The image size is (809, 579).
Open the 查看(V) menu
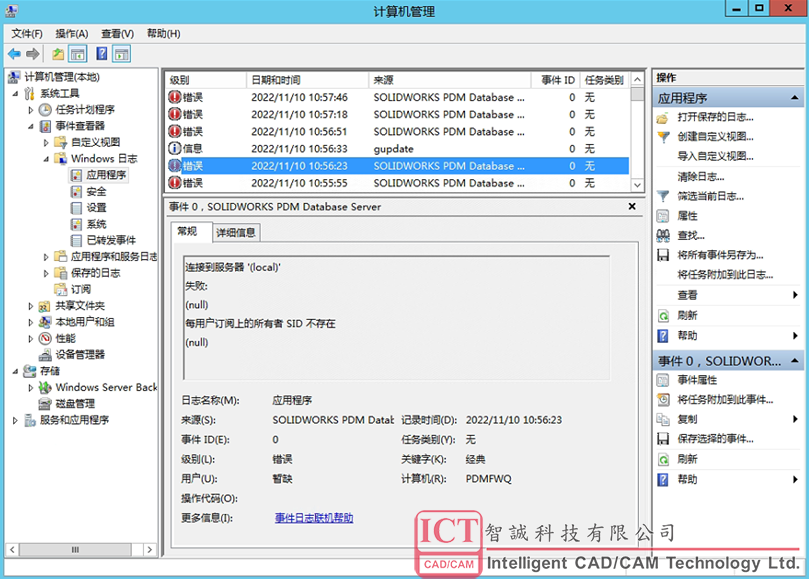pyautogui.click(x=118, y=34)
